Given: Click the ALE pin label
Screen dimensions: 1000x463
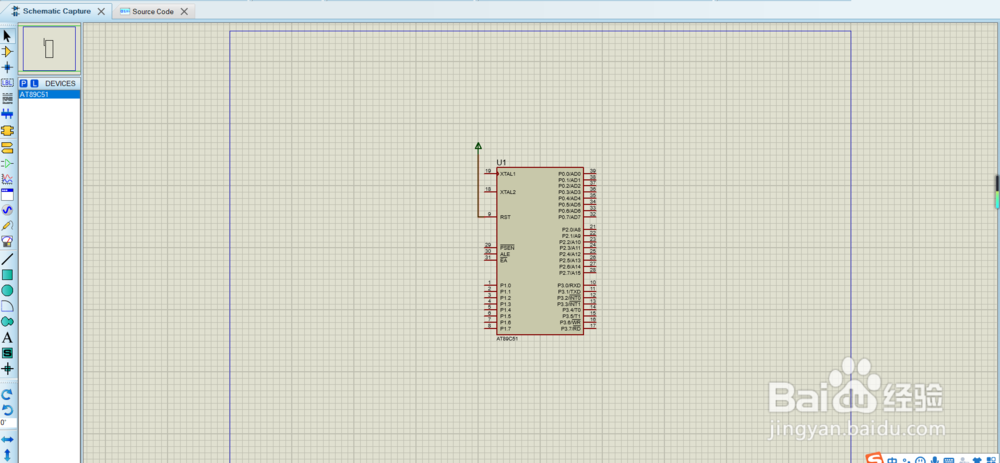Looking at the screenshot, I should coord(505,254).
